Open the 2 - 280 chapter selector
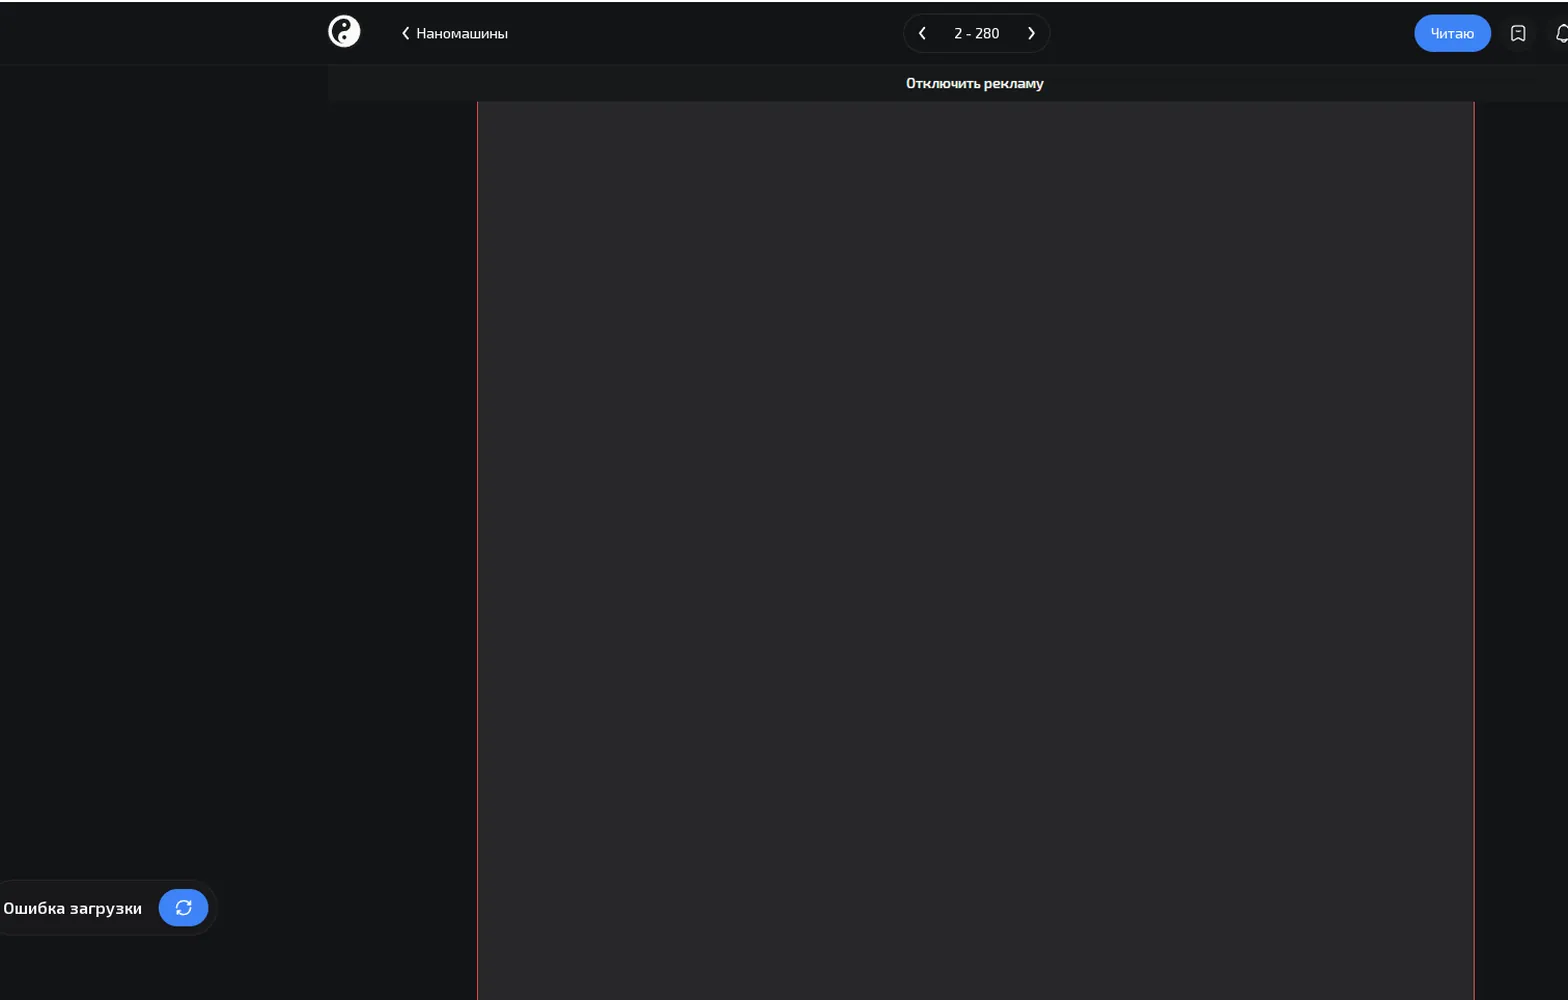Image resolution: width=1568 pixels, height=1000 pixels. 976,33
